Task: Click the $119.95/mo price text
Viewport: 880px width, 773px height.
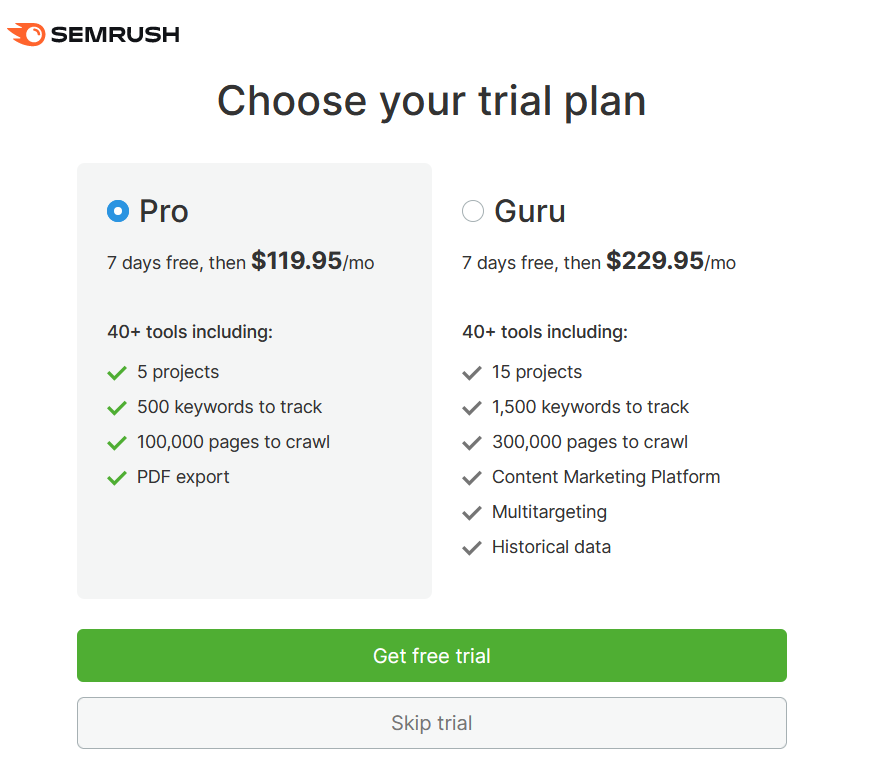Action: [x=313, y=261]
